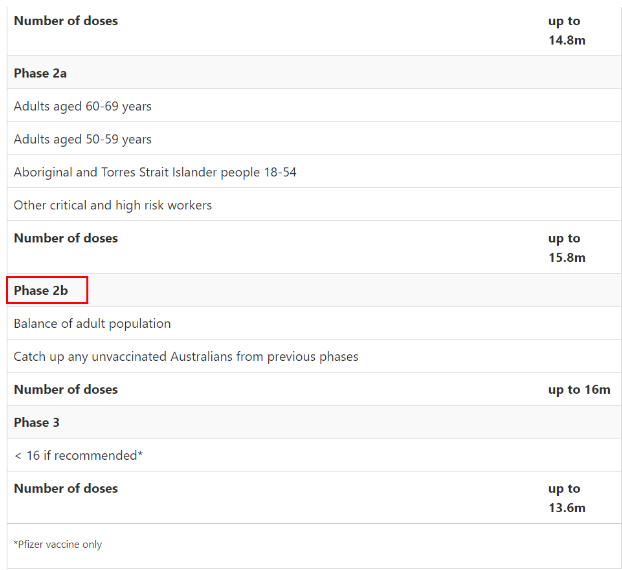Click the 'up to 16m' dose value

(578, 390)
